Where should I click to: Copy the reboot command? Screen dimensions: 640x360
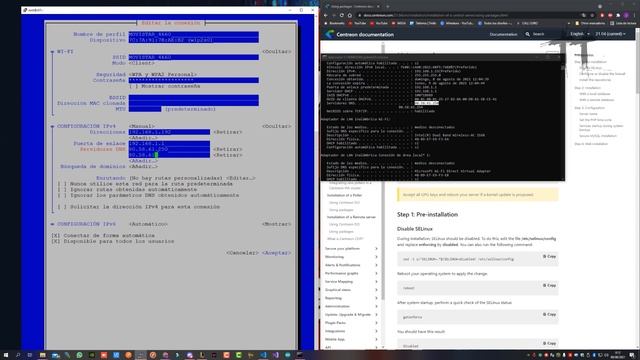(x=549, y=285)
